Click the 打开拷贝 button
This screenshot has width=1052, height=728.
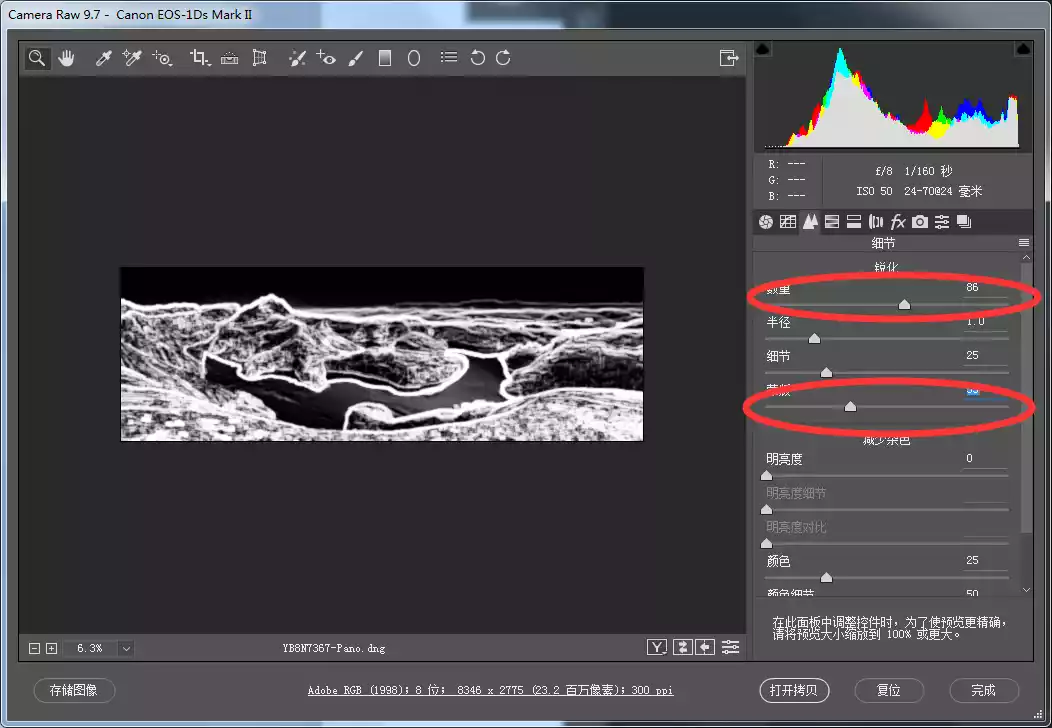click(794, 690)
